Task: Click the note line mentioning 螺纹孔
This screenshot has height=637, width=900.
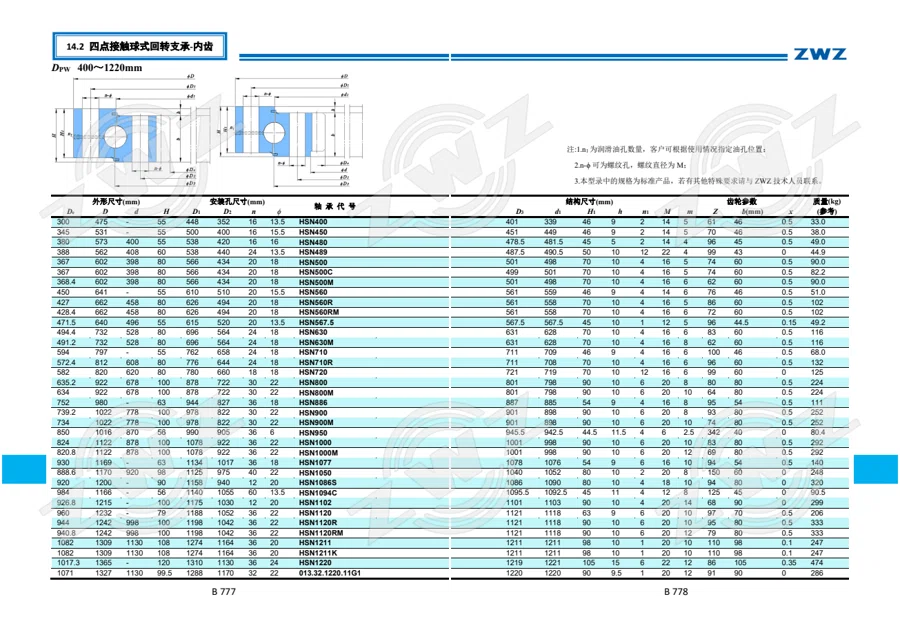Action: pos(630,165)
